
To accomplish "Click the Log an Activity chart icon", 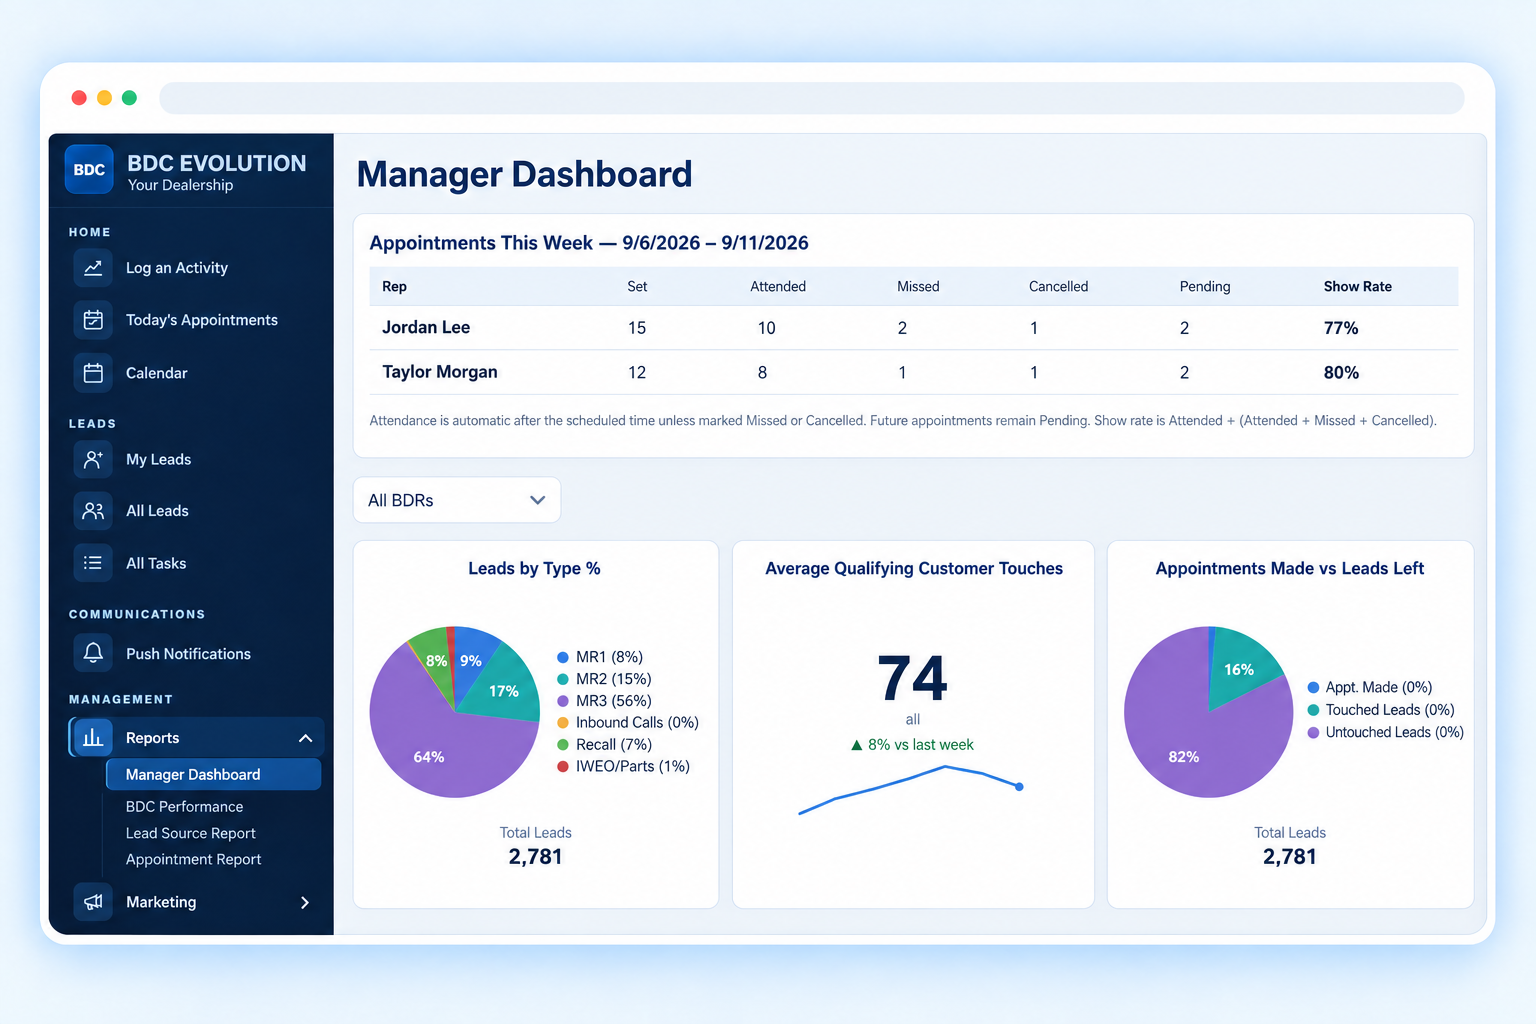I will 93,268.
